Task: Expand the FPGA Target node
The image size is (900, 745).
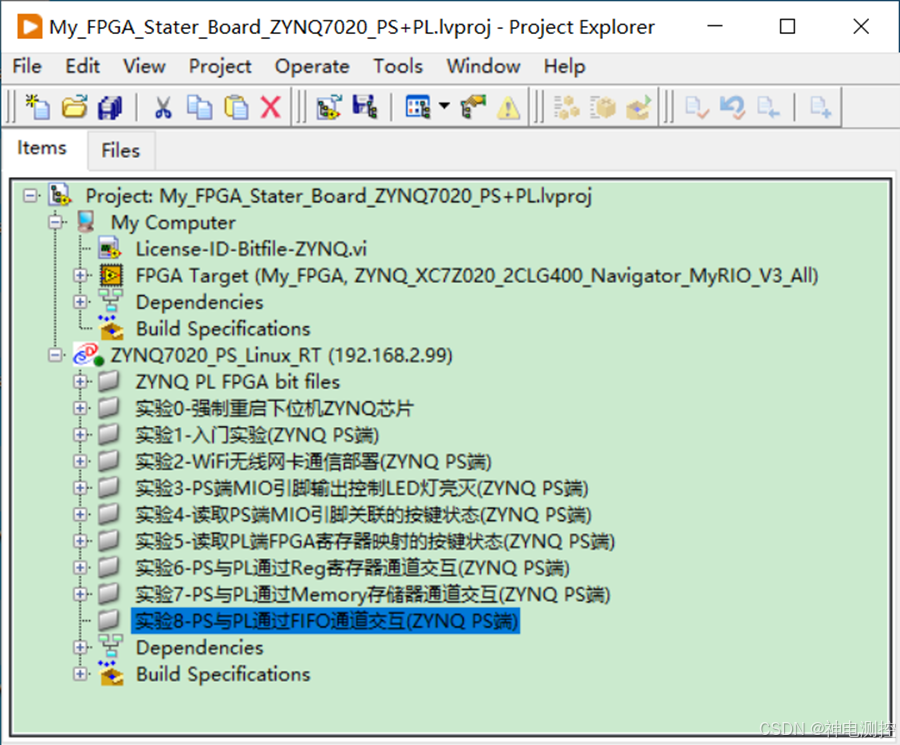Action: [81, 276]
